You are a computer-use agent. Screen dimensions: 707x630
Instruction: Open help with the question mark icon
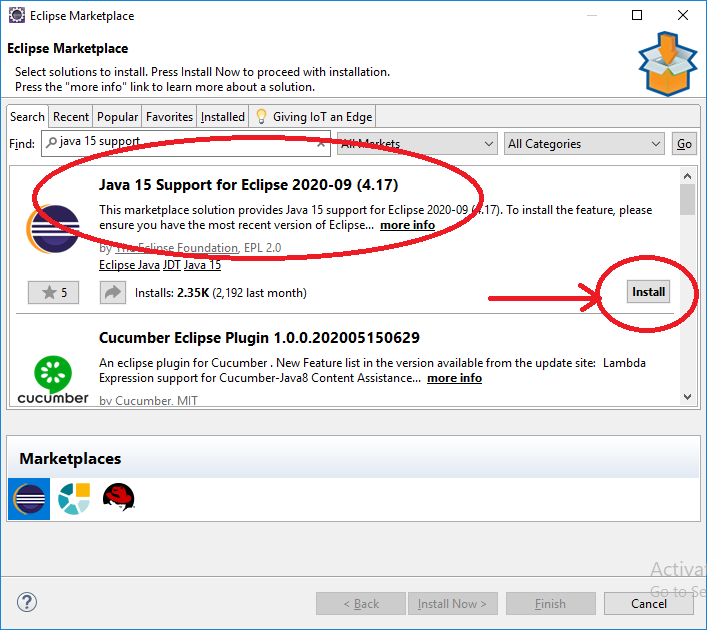(27, 602)
